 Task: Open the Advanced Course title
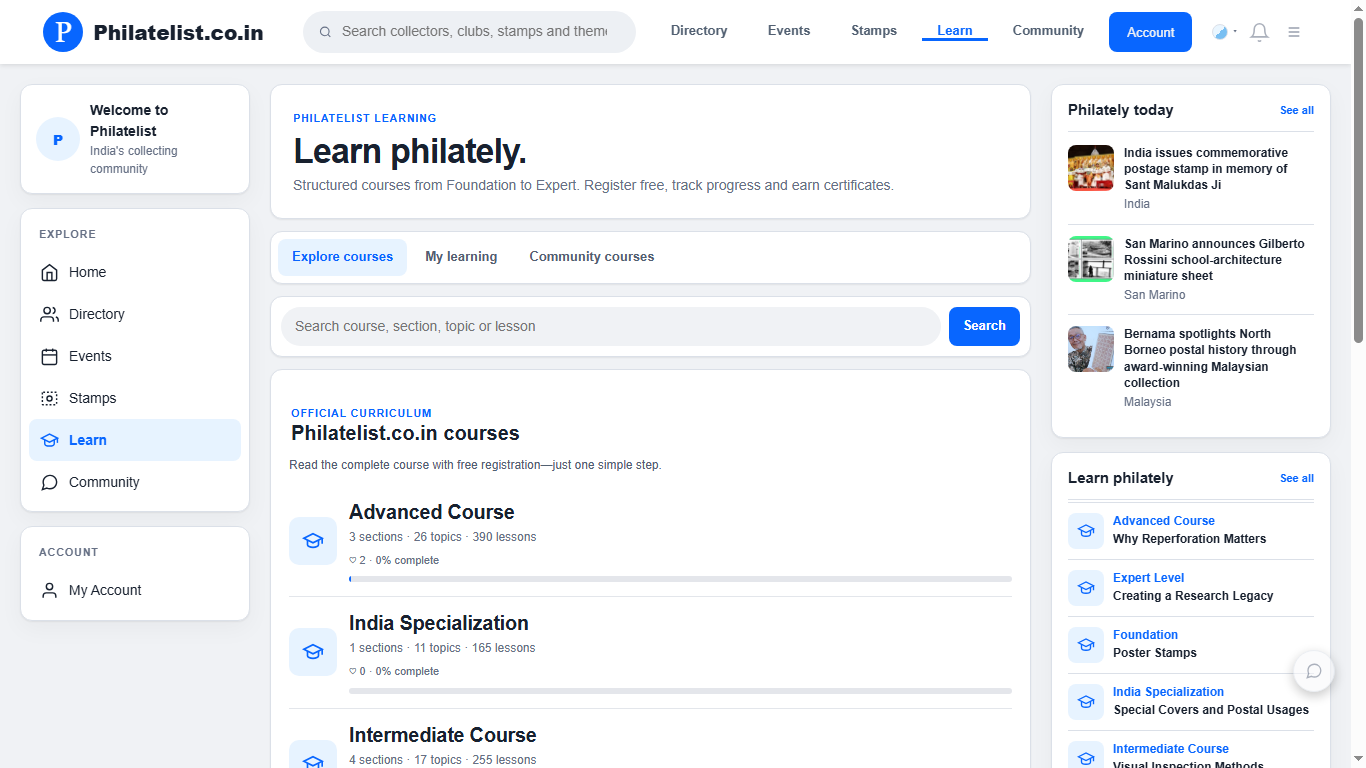pyautogui.click(x=432, y=512)
